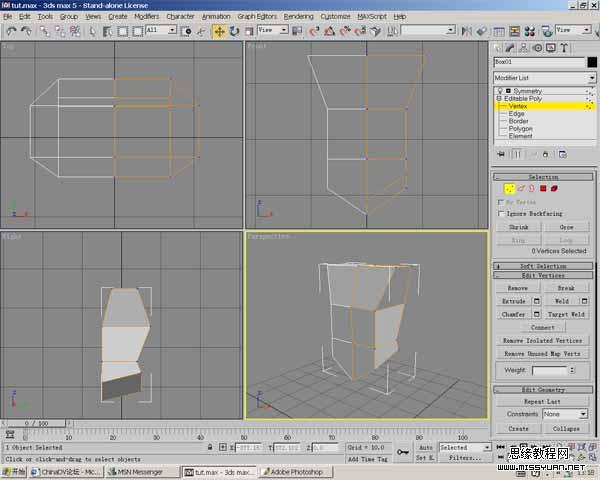Click the Grow selection button

[566, 227]
